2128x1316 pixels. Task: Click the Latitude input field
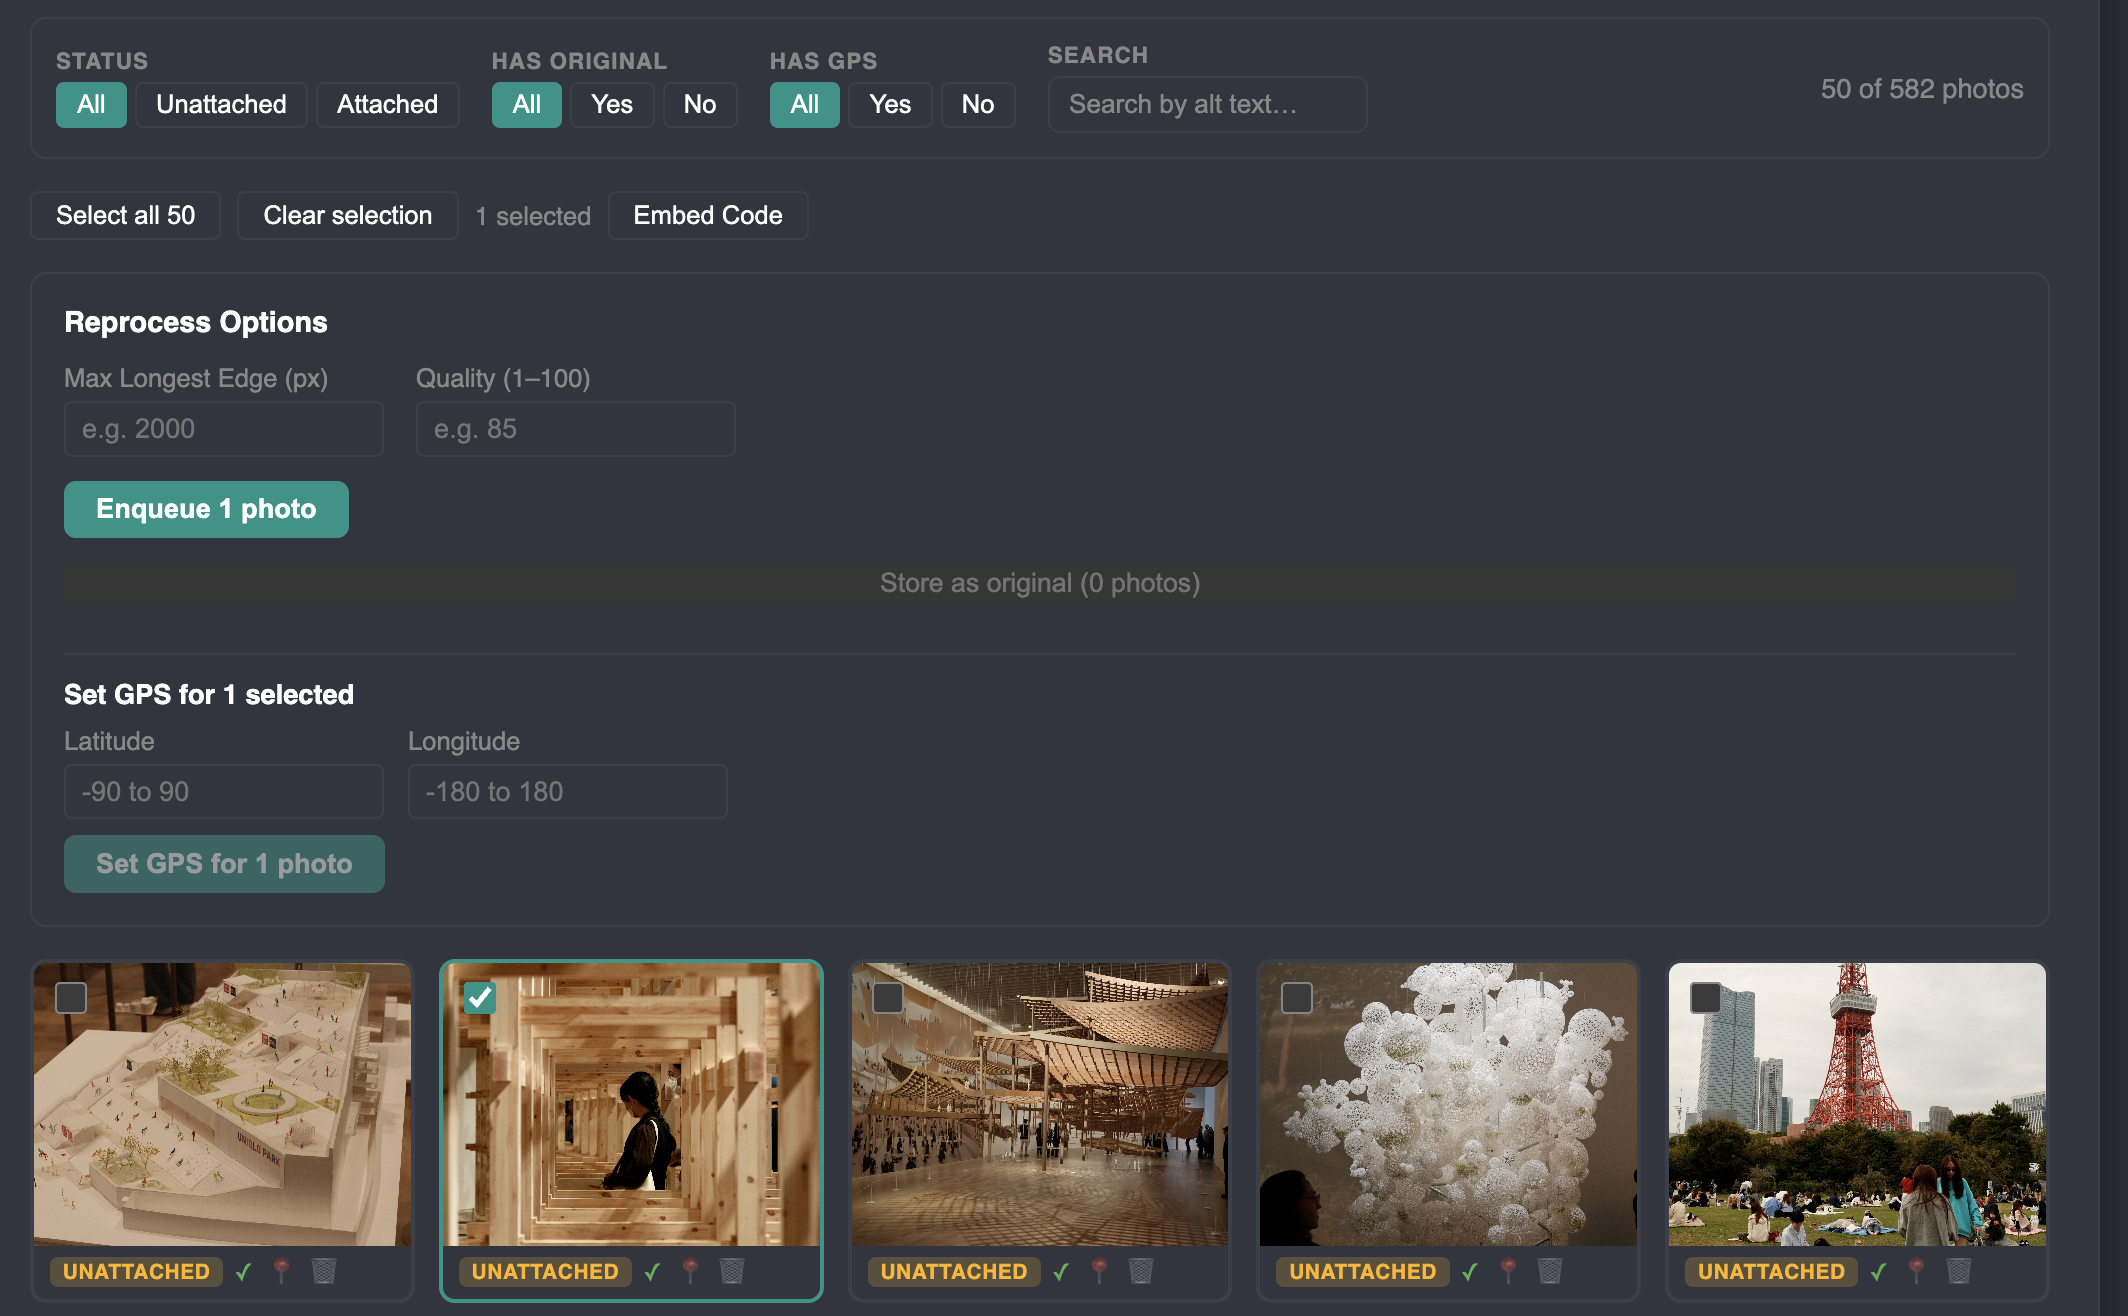(223, 792)
